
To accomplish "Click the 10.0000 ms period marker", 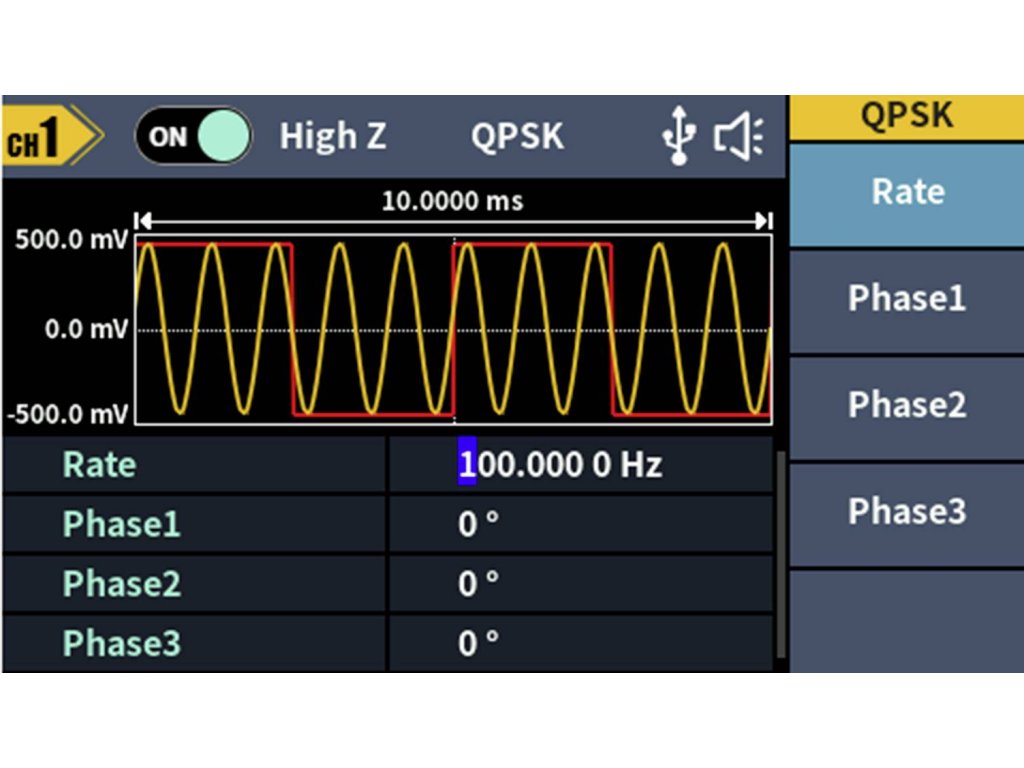I will point(452,202).
